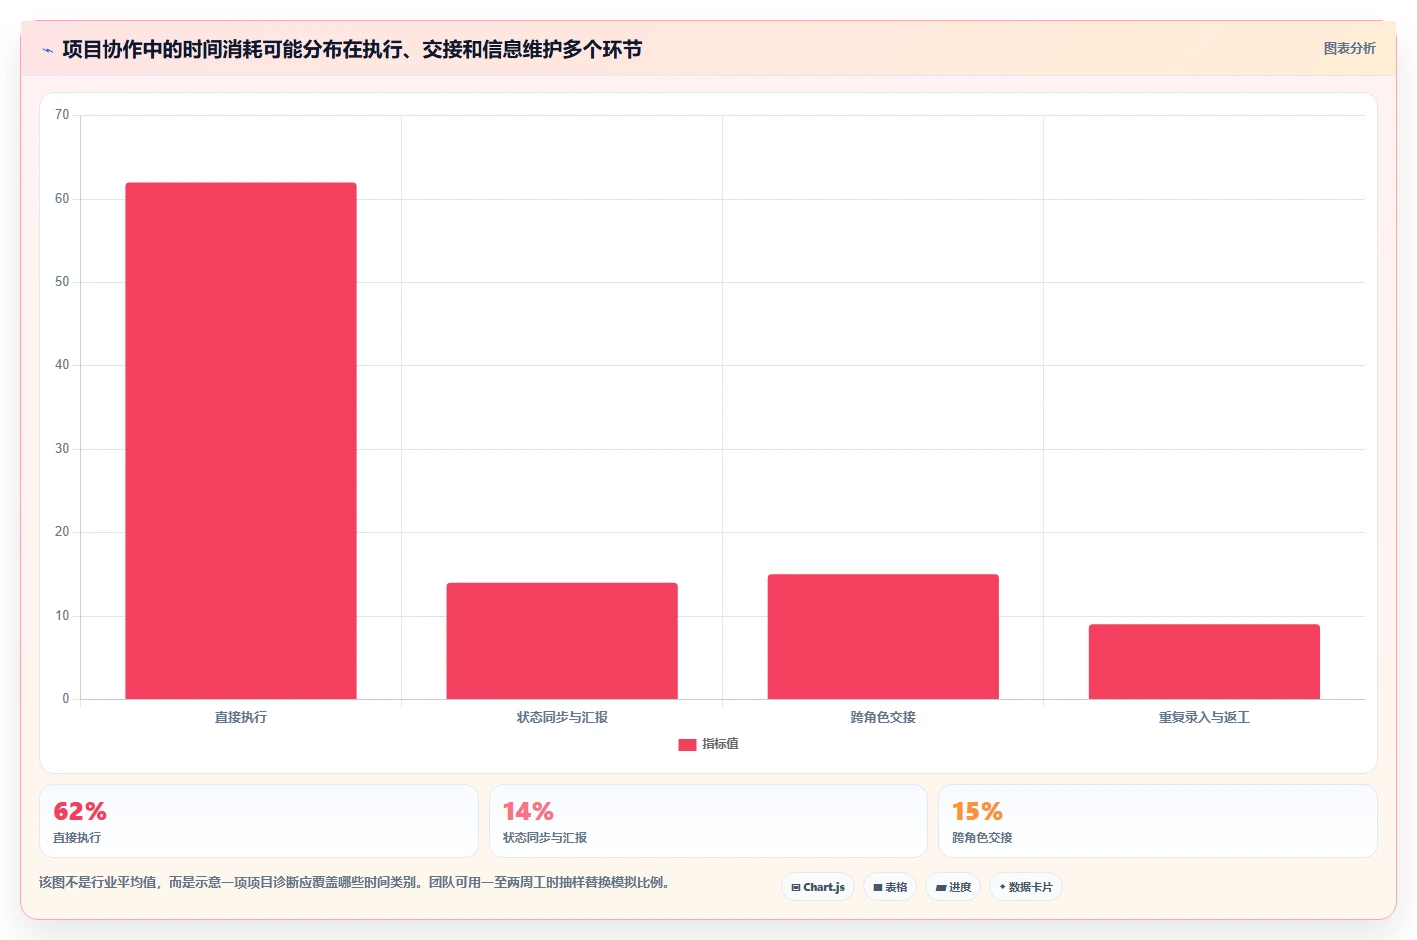
Task: Click the y-axis value 40
Action: coord(62,365)
